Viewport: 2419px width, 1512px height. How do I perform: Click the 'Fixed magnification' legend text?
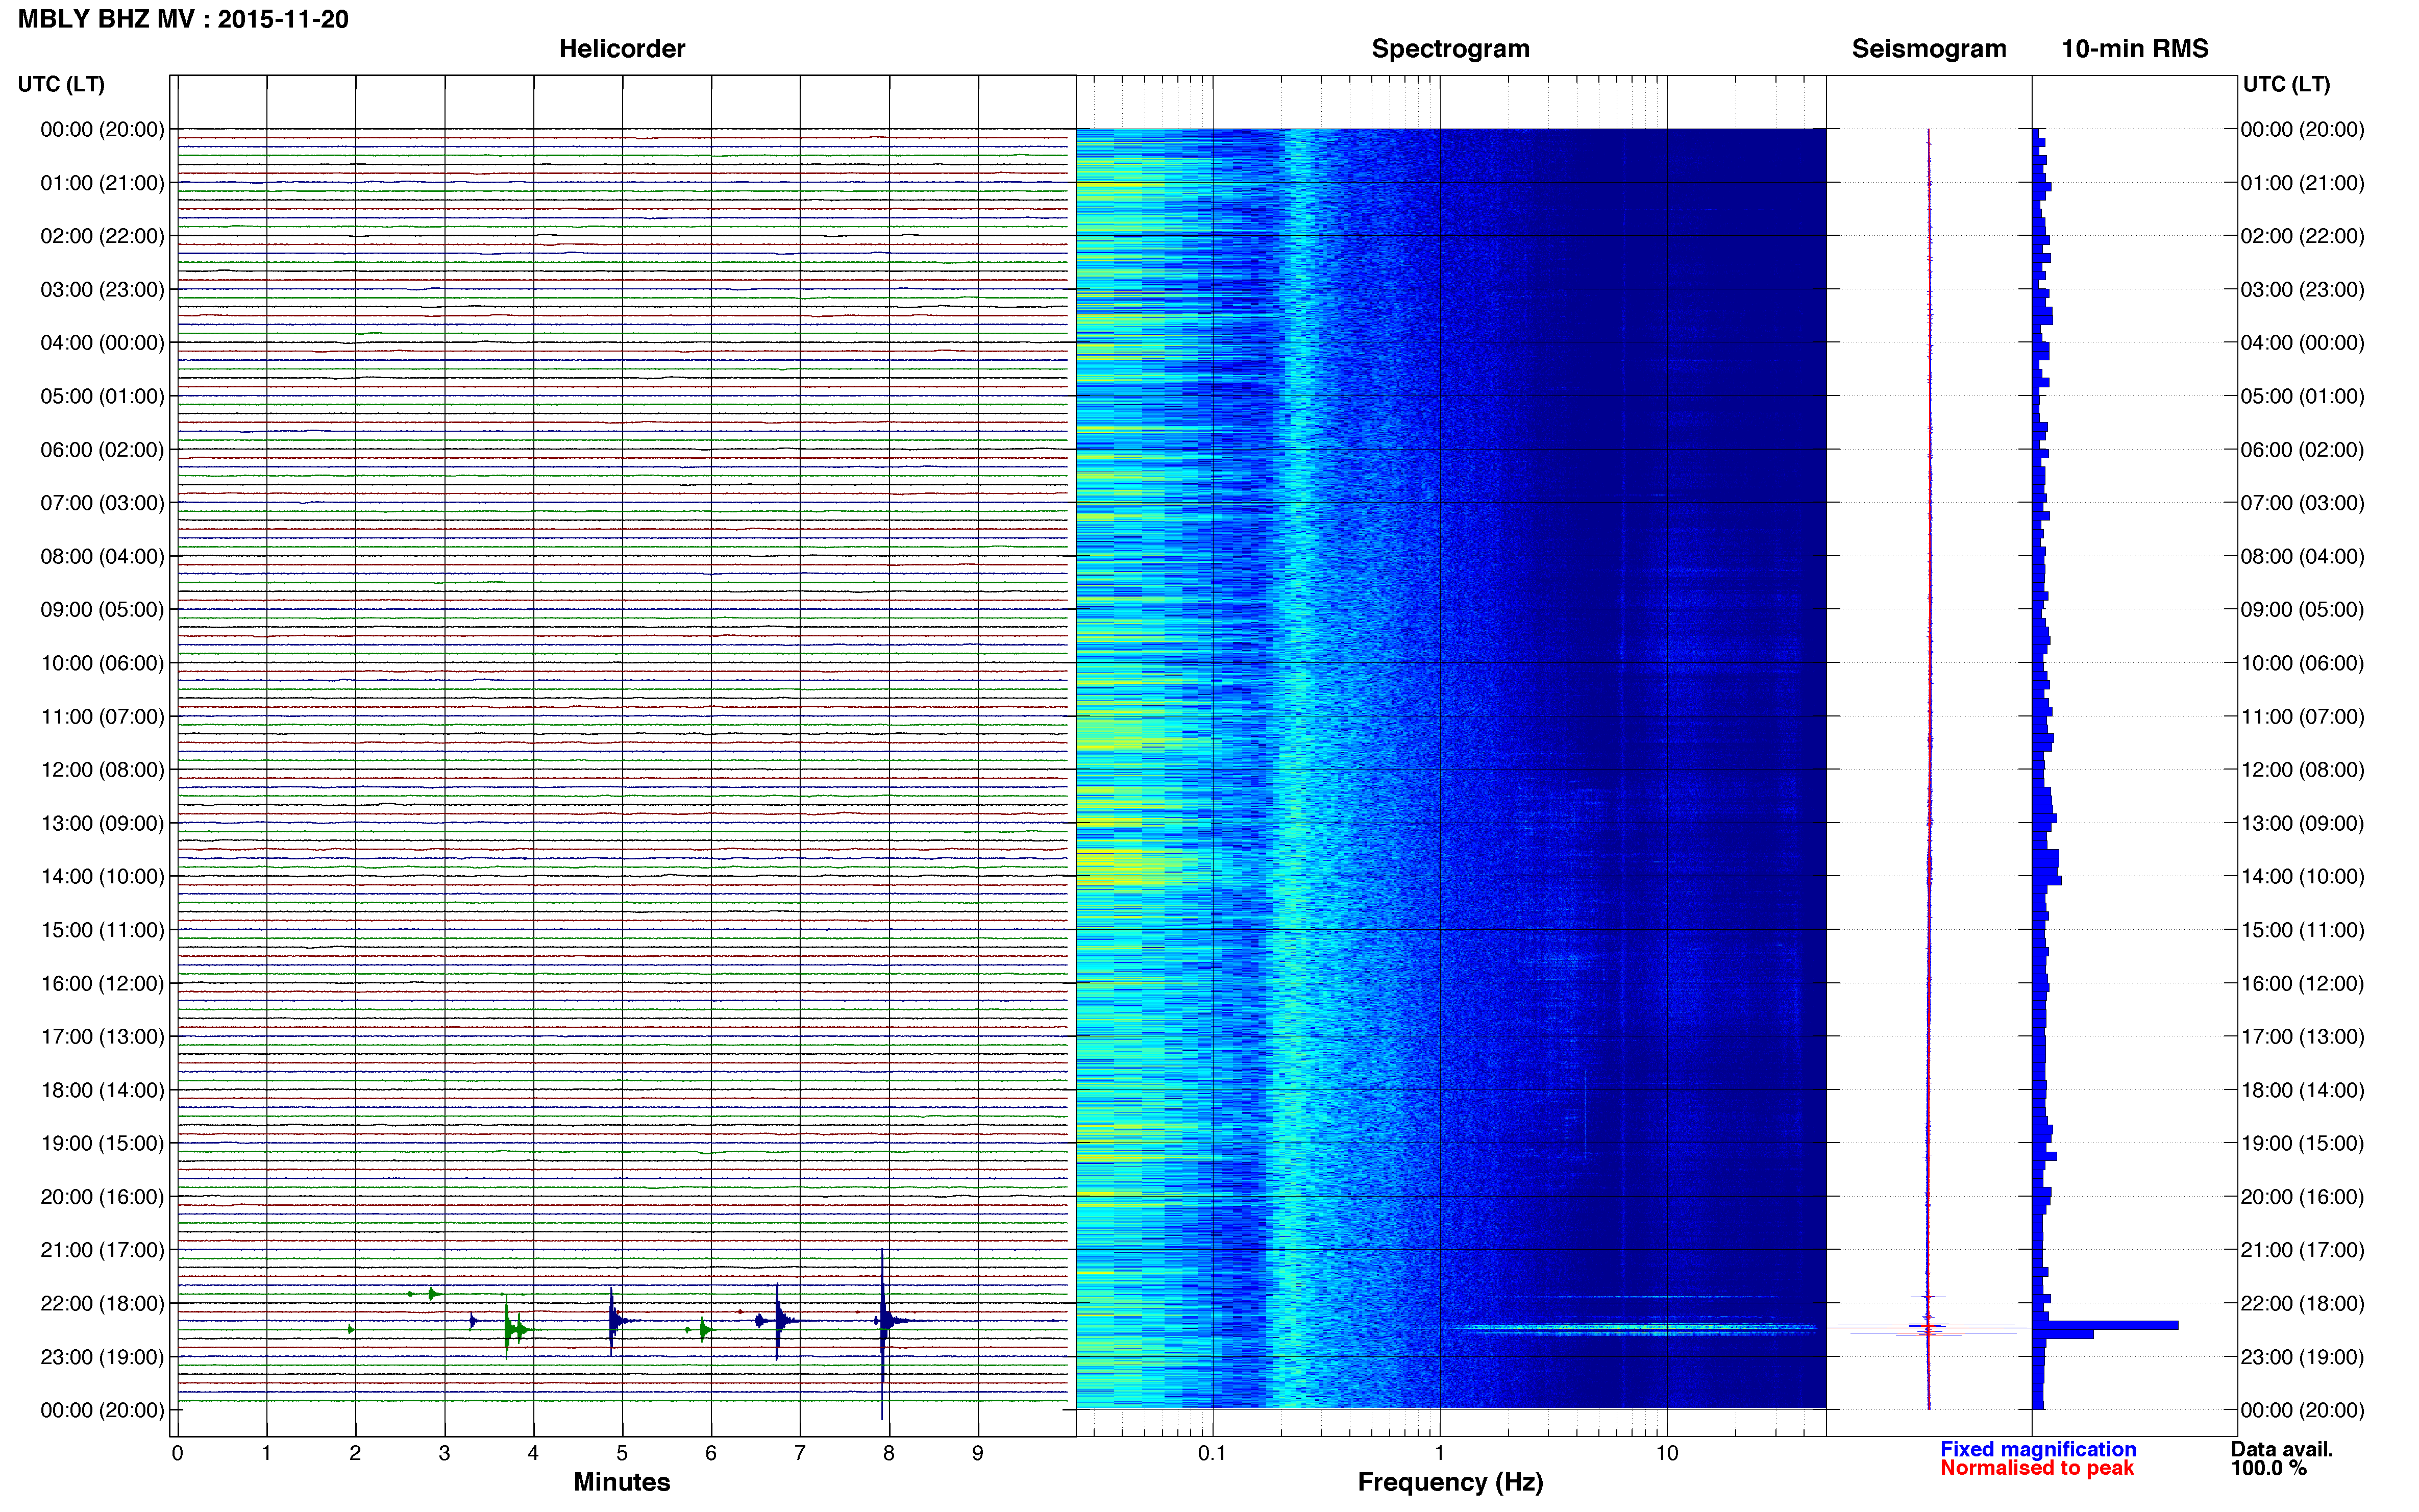(x=2038, y=1449)
